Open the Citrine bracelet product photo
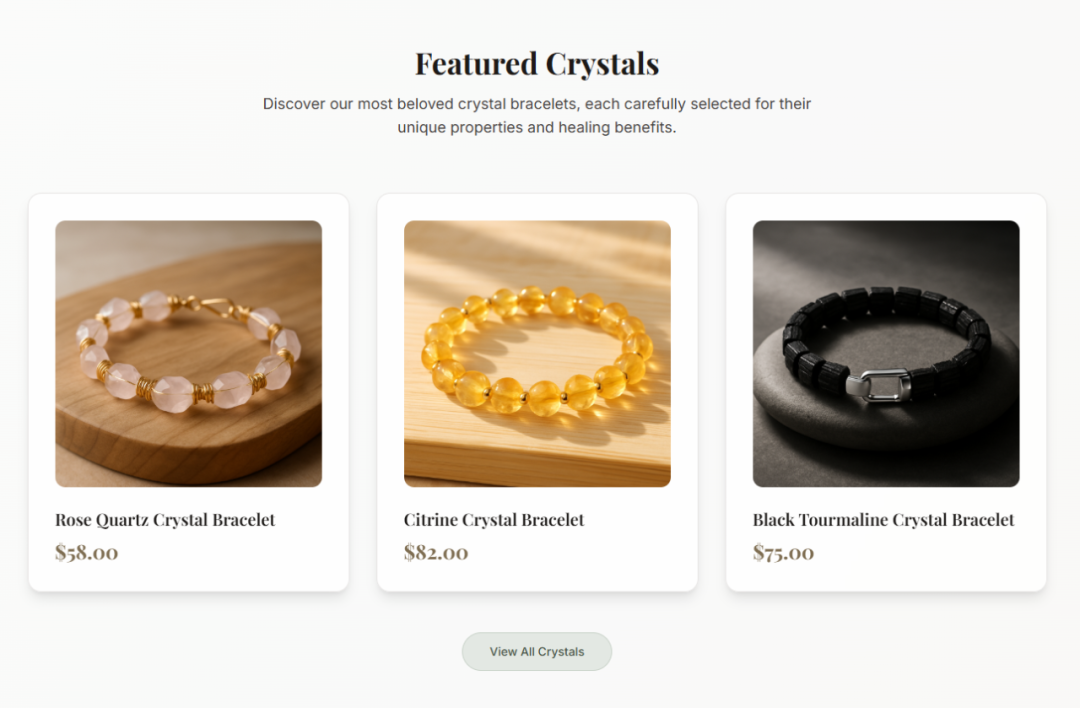The height and width of the screenshot is (708, 1080). (x=537, y=353)
